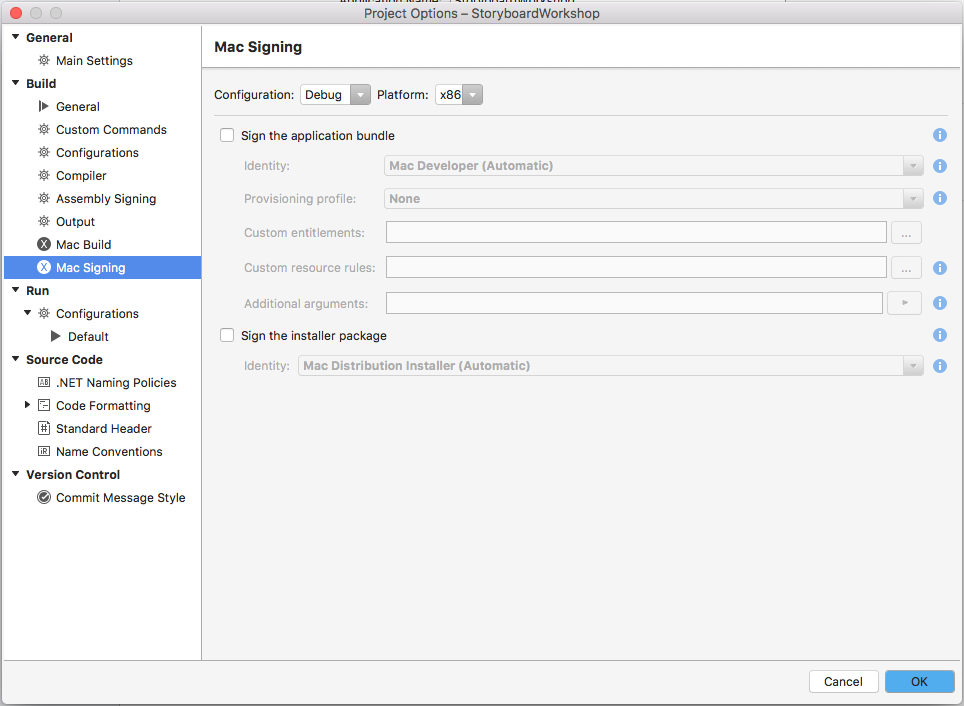Viewport: 964px width, 706px height.
Task: Open the Main Settings page
Action: (x=94, y=61)
